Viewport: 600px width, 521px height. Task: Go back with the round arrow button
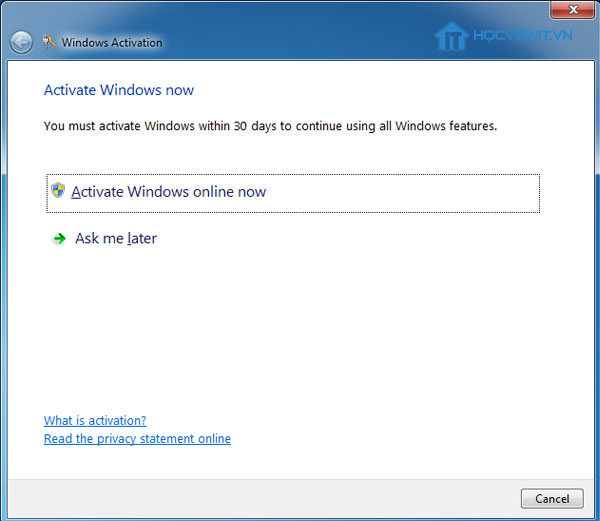click(x=21, y=42)
